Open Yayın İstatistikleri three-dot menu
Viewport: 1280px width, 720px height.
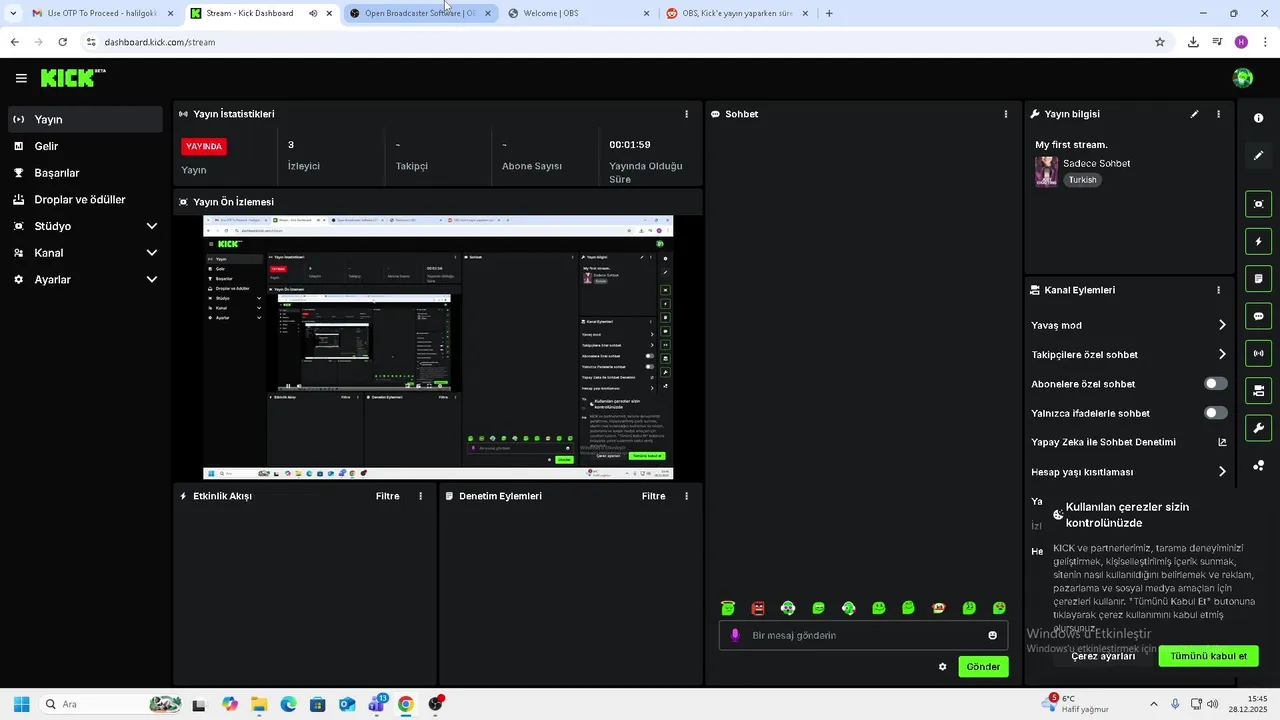pyautogui.click(x=686, y=114)
